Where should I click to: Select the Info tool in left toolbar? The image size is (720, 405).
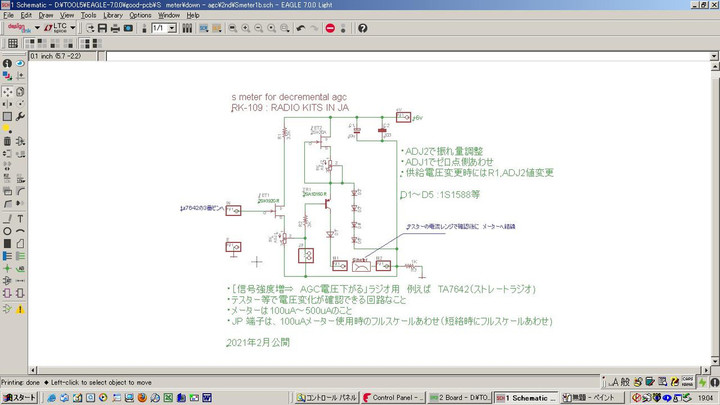7,63
